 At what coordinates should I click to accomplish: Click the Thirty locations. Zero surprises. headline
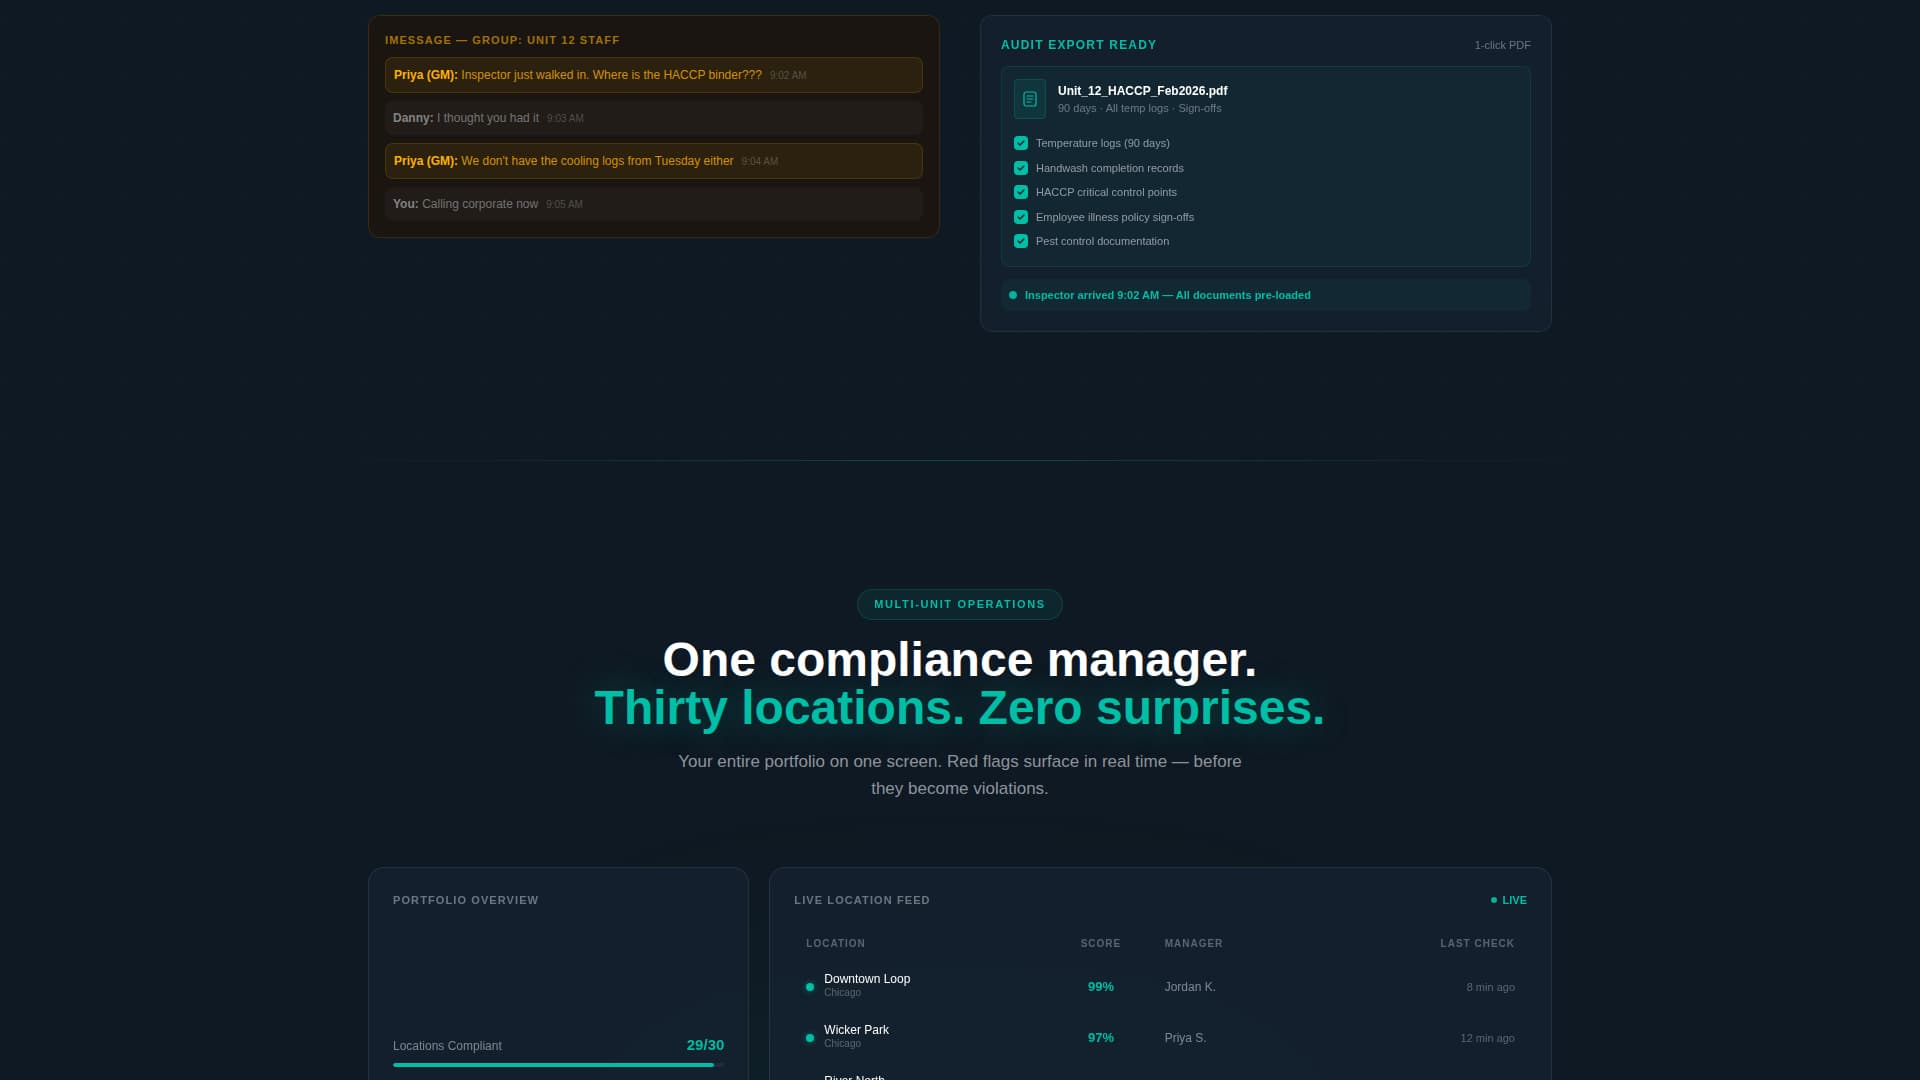pos(959,708)
